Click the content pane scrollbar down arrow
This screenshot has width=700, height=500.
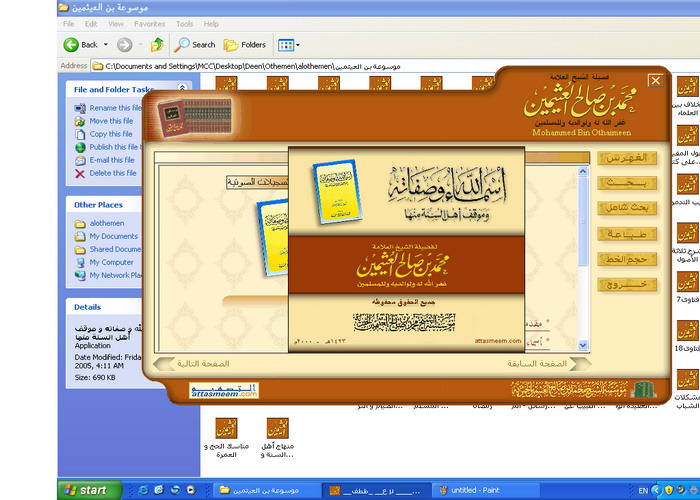[583, 346]
